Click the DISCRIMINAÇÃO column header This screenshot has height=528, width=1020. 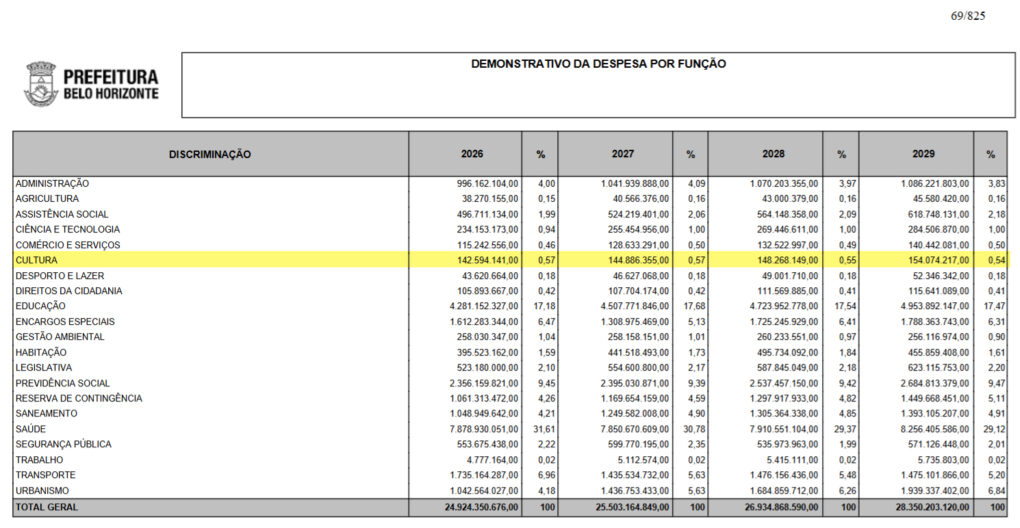(x=210, y=155)
